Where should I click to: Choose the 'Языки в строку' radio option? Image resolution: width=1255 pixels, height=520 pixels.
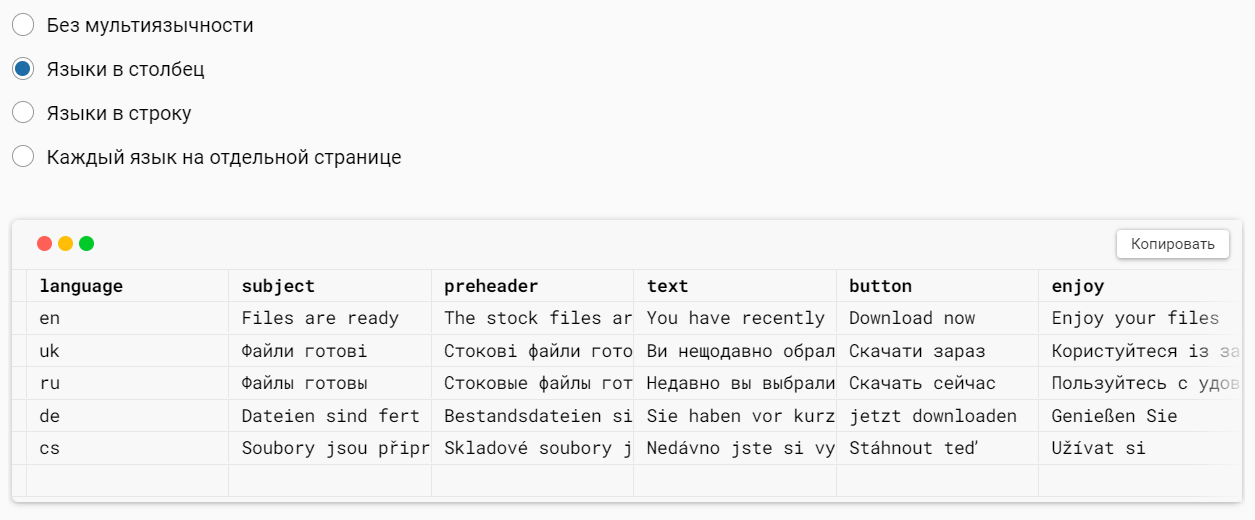point(23,113)
